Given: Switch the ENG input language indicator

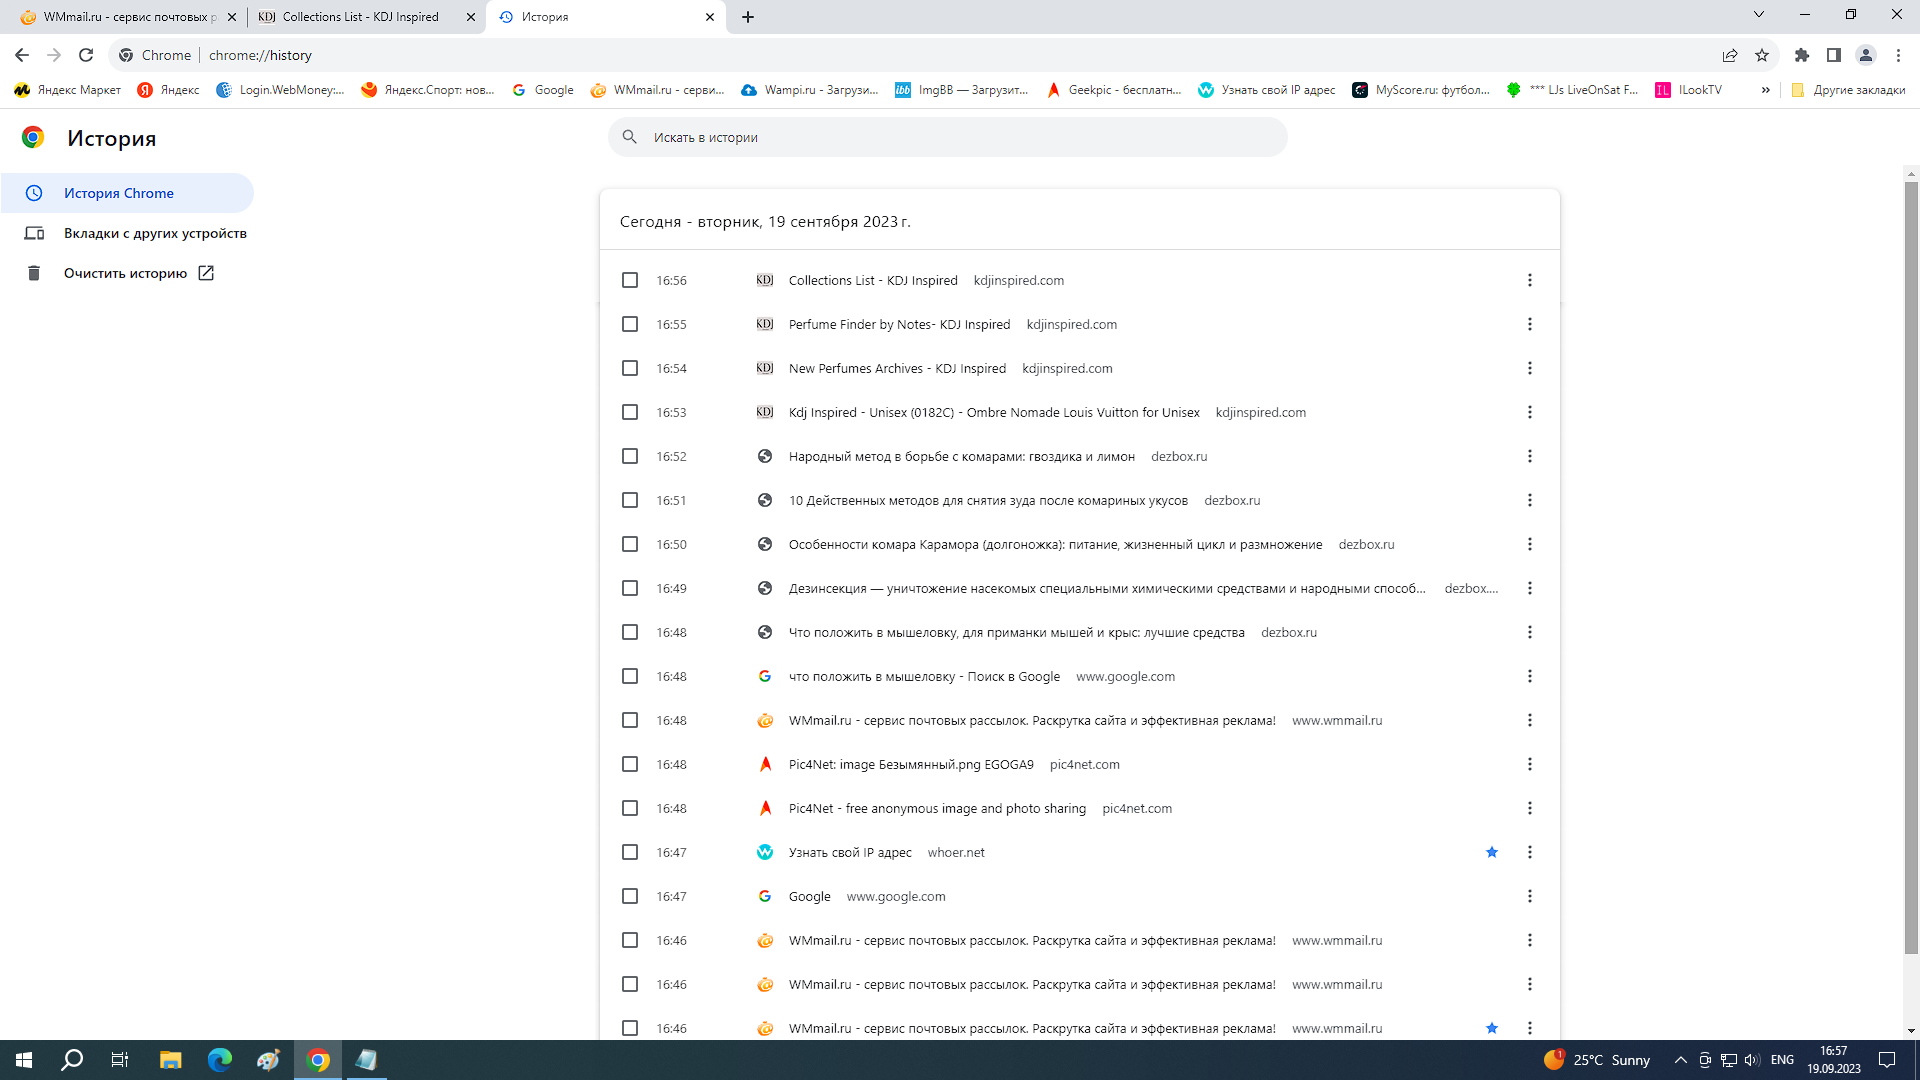Looking at the screenshot, I should [x=1782, y=1060].
